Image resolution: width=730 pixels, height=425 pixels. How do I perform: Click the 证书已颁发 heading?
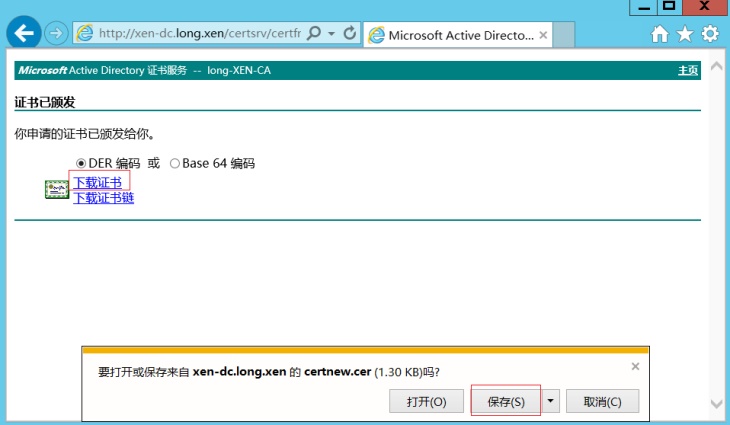45,102
